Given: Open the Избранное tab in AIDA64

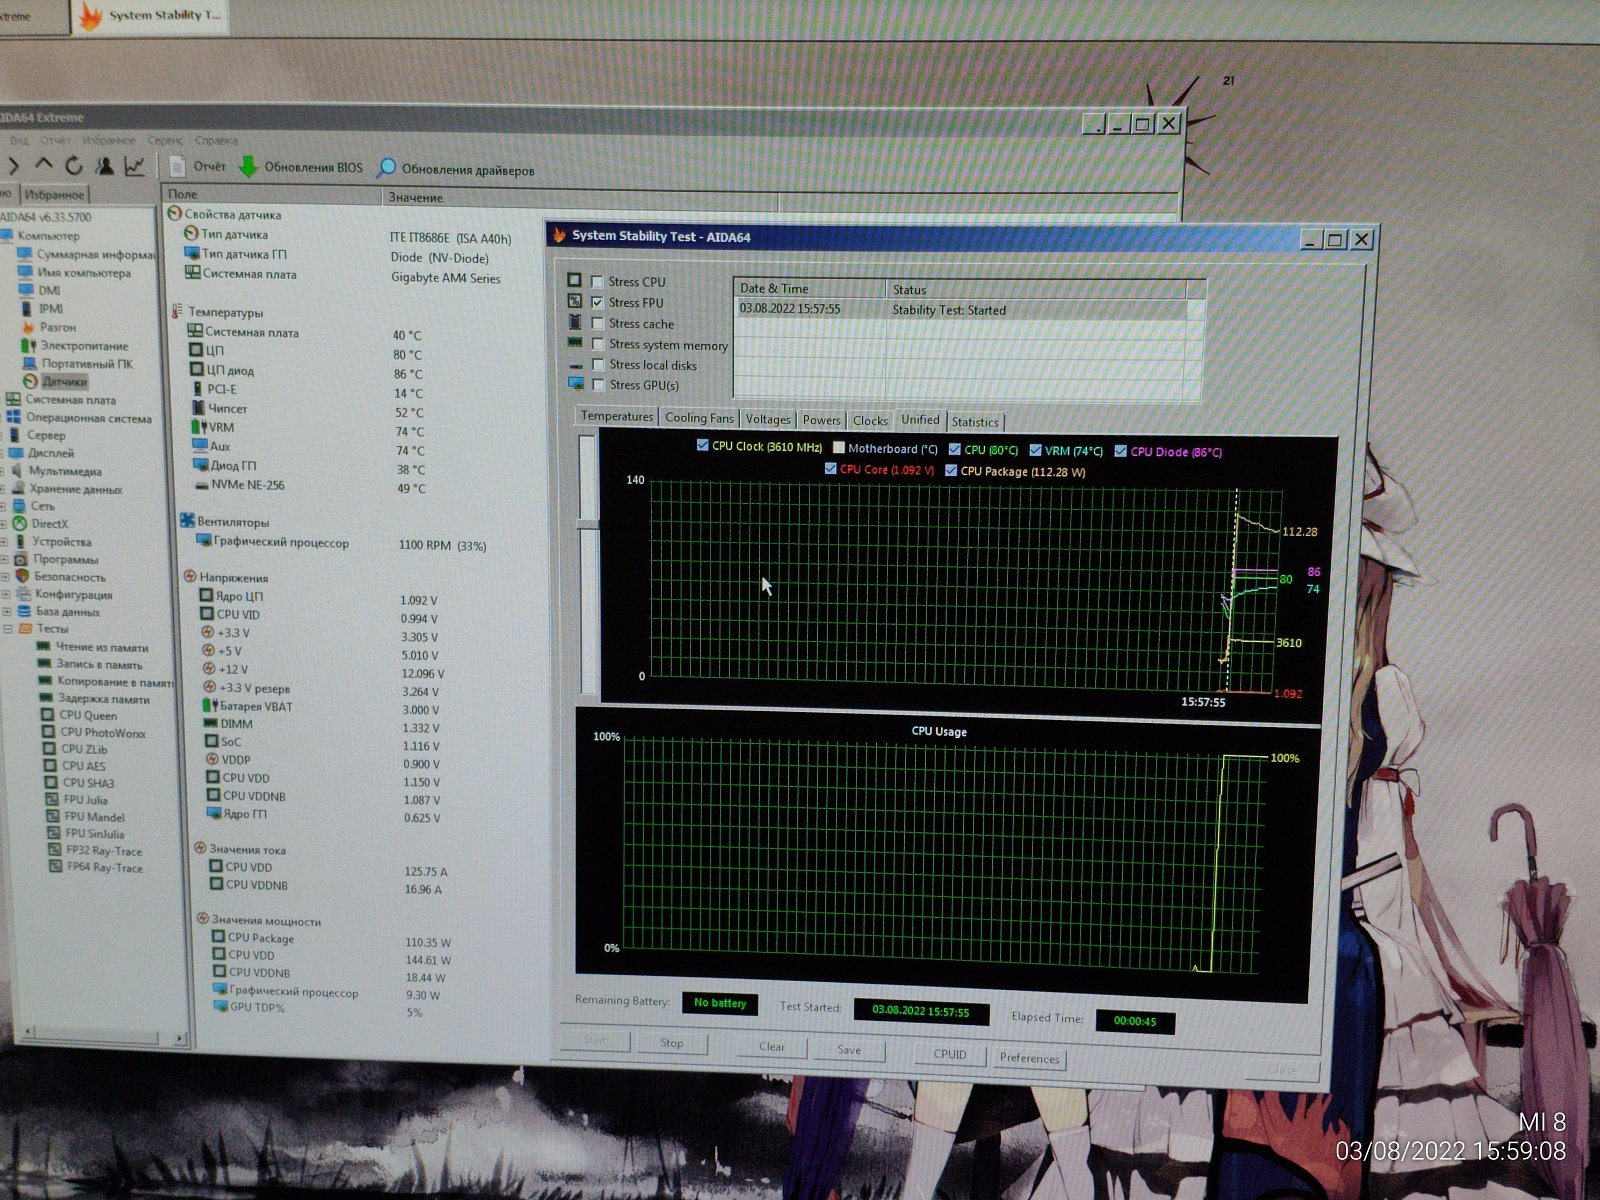Looking at the screenshot, I should coord(54,195).
